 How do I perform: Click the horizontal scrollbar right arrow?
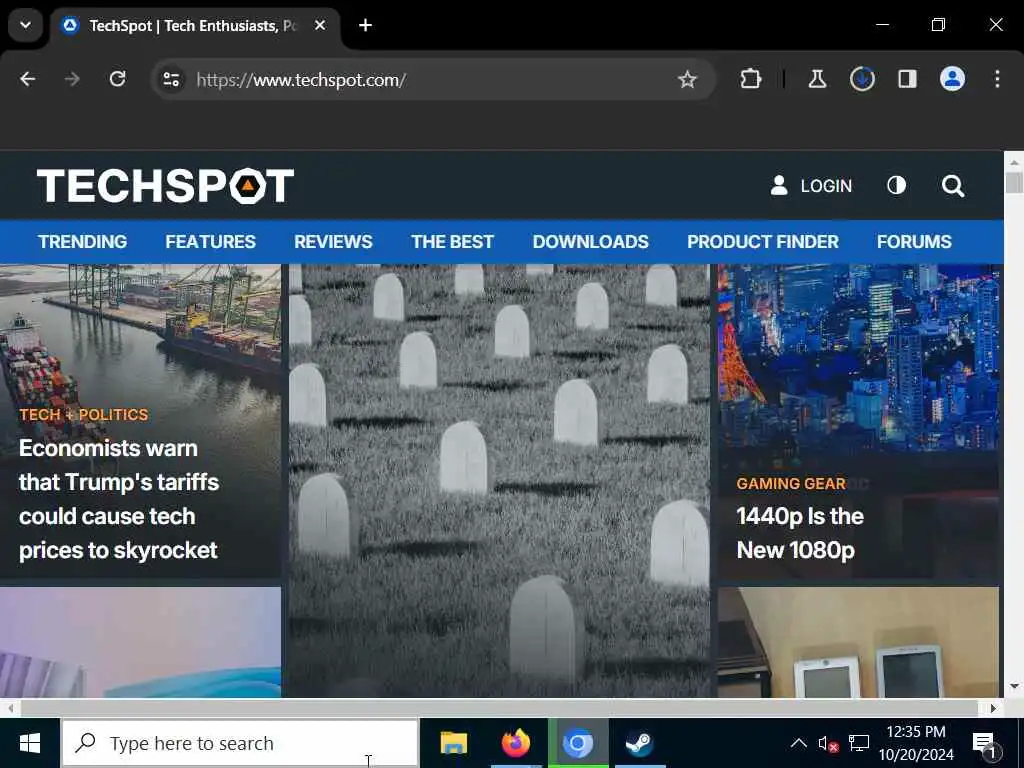click(993, 708)
